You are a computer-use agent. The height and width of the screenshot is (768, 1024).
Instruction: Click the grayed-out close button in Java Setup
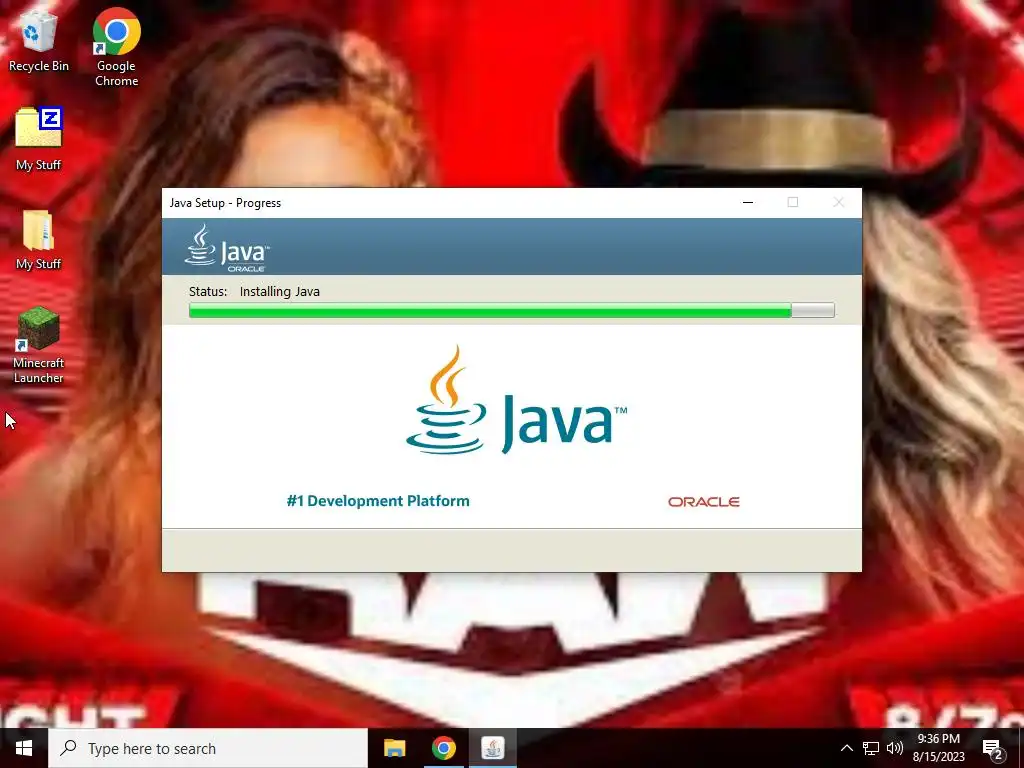[839, 202]
